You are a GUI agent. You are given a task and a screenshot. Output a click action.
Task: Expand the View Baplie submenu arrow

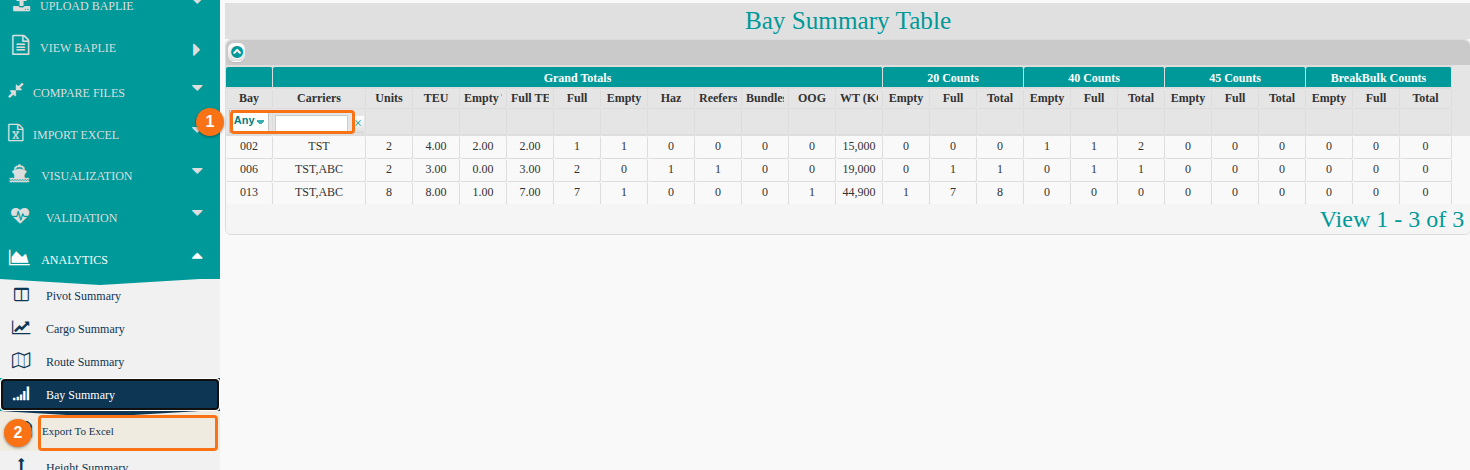[x=197, y=48]
